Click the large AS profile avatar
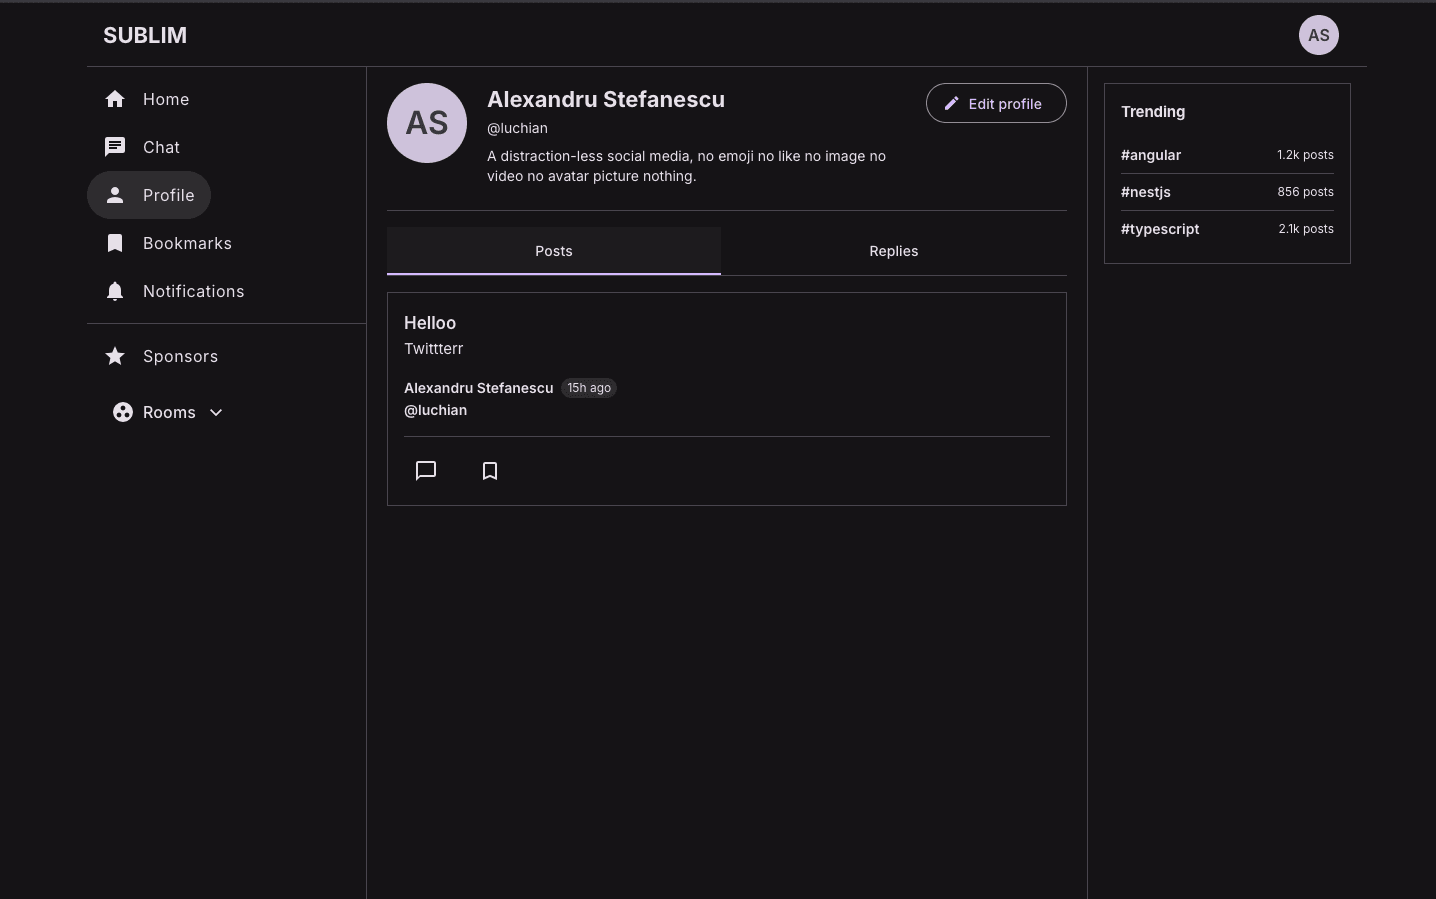Image resolution: width=1436 pixels, height=899 pixels. click(427, 123)
